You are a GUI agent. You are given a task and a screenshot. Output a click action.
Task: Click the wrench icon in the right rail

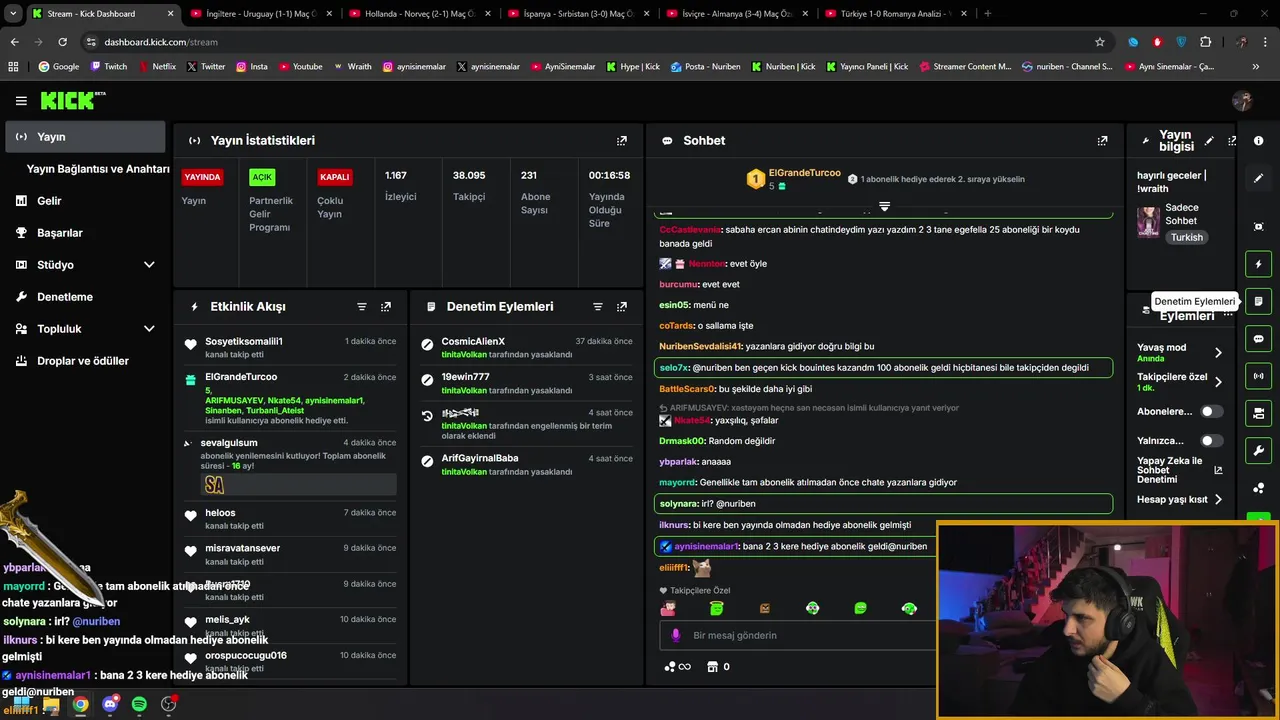click(1259, 450)
